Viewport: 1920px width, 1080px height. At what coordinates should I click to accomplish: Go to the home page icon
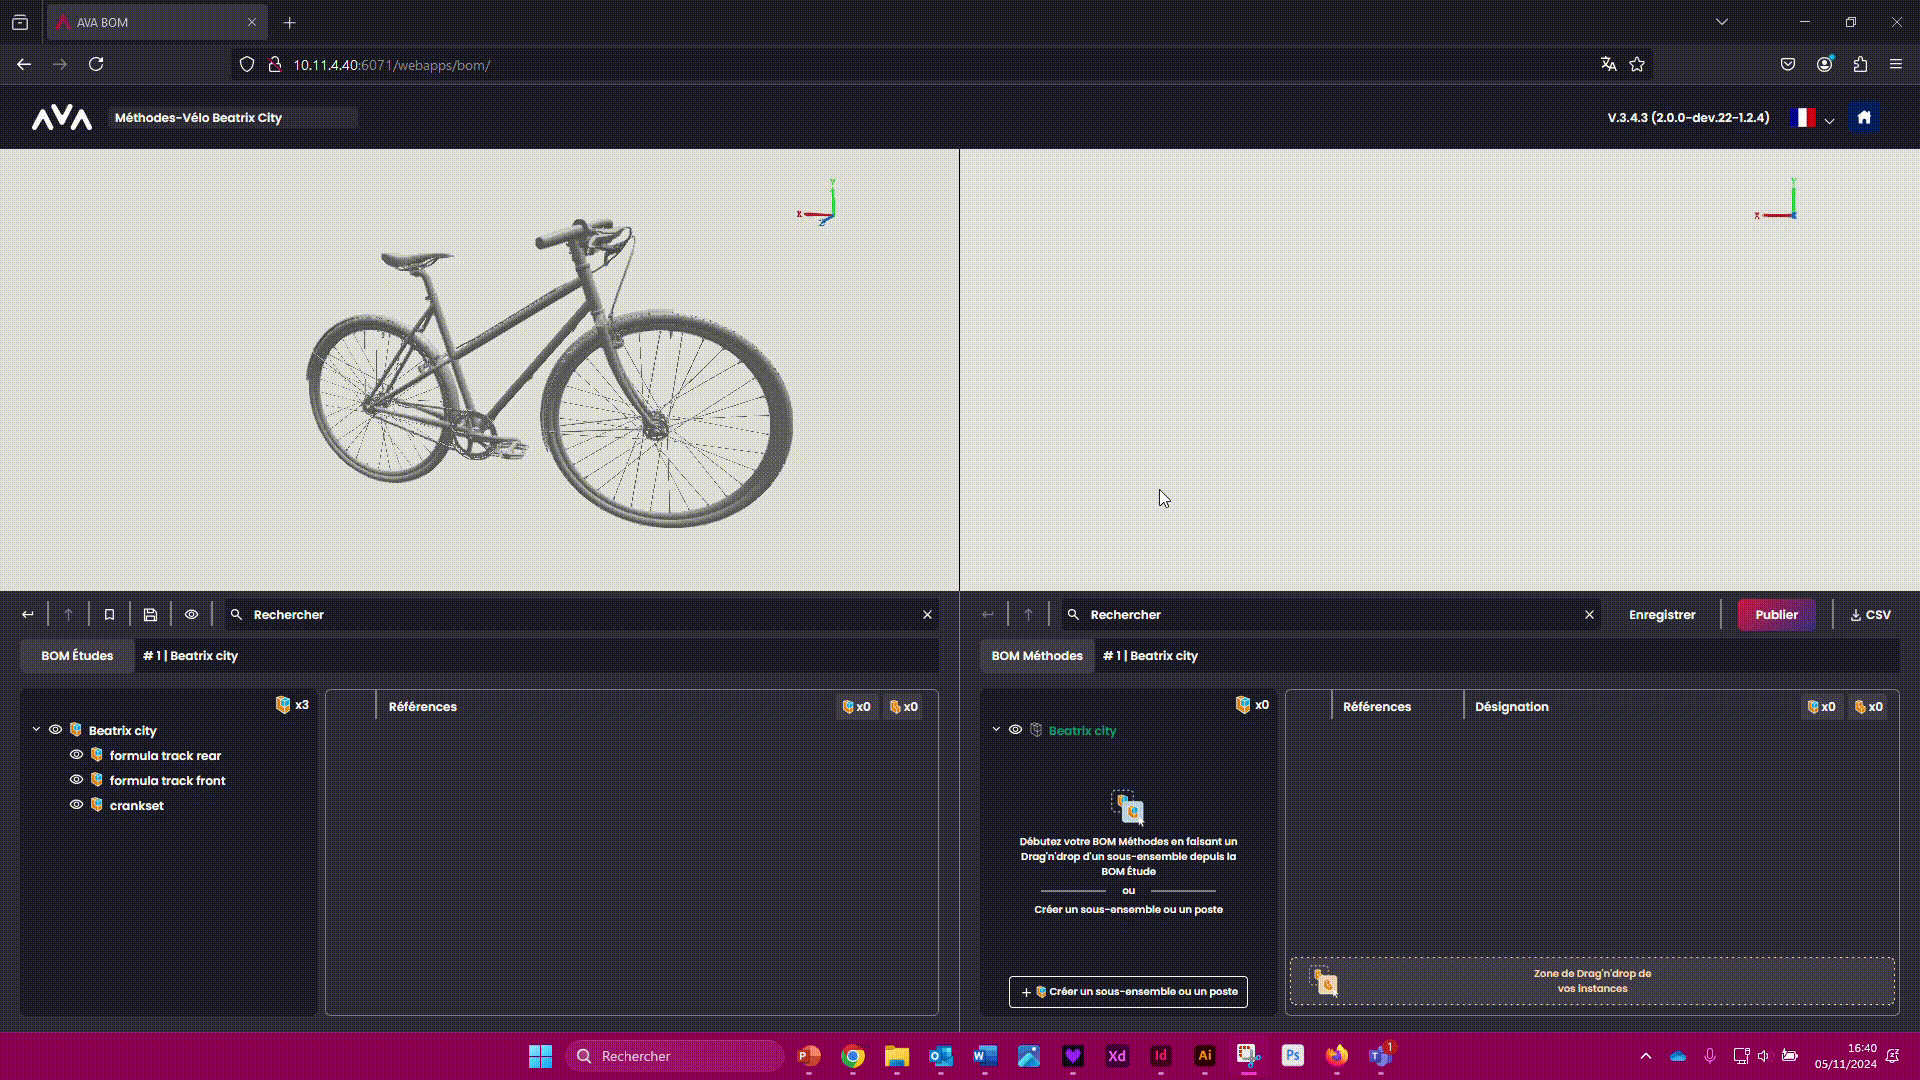coord(1864,118)
